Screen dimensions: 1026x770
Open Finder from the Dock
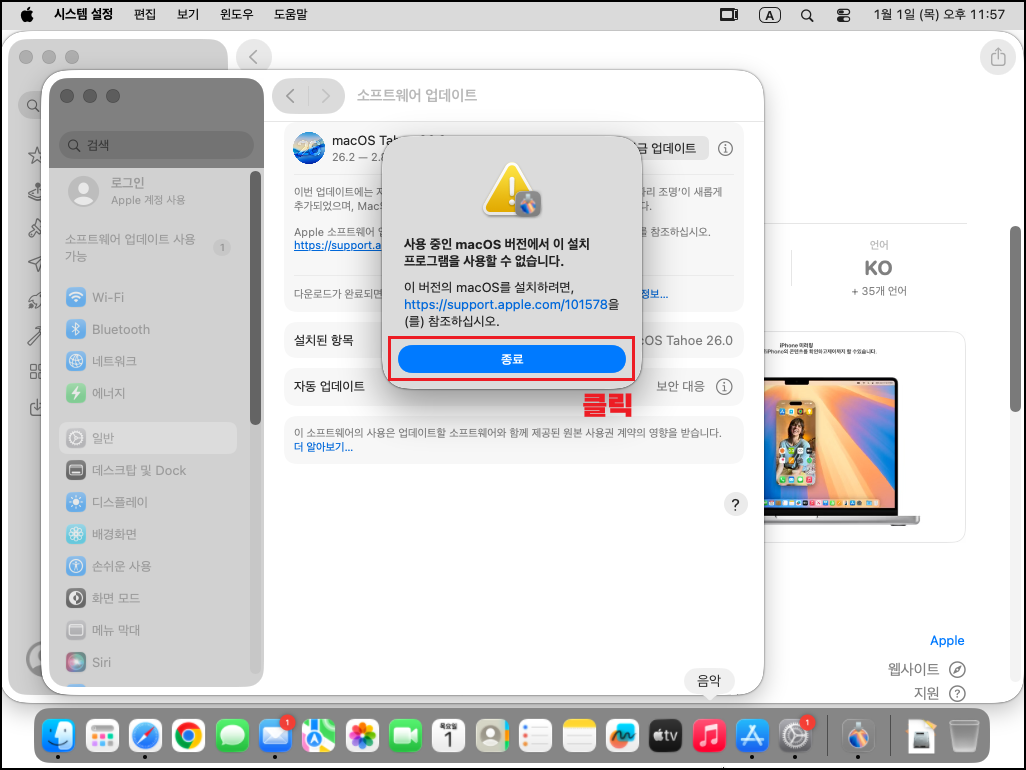58,736
